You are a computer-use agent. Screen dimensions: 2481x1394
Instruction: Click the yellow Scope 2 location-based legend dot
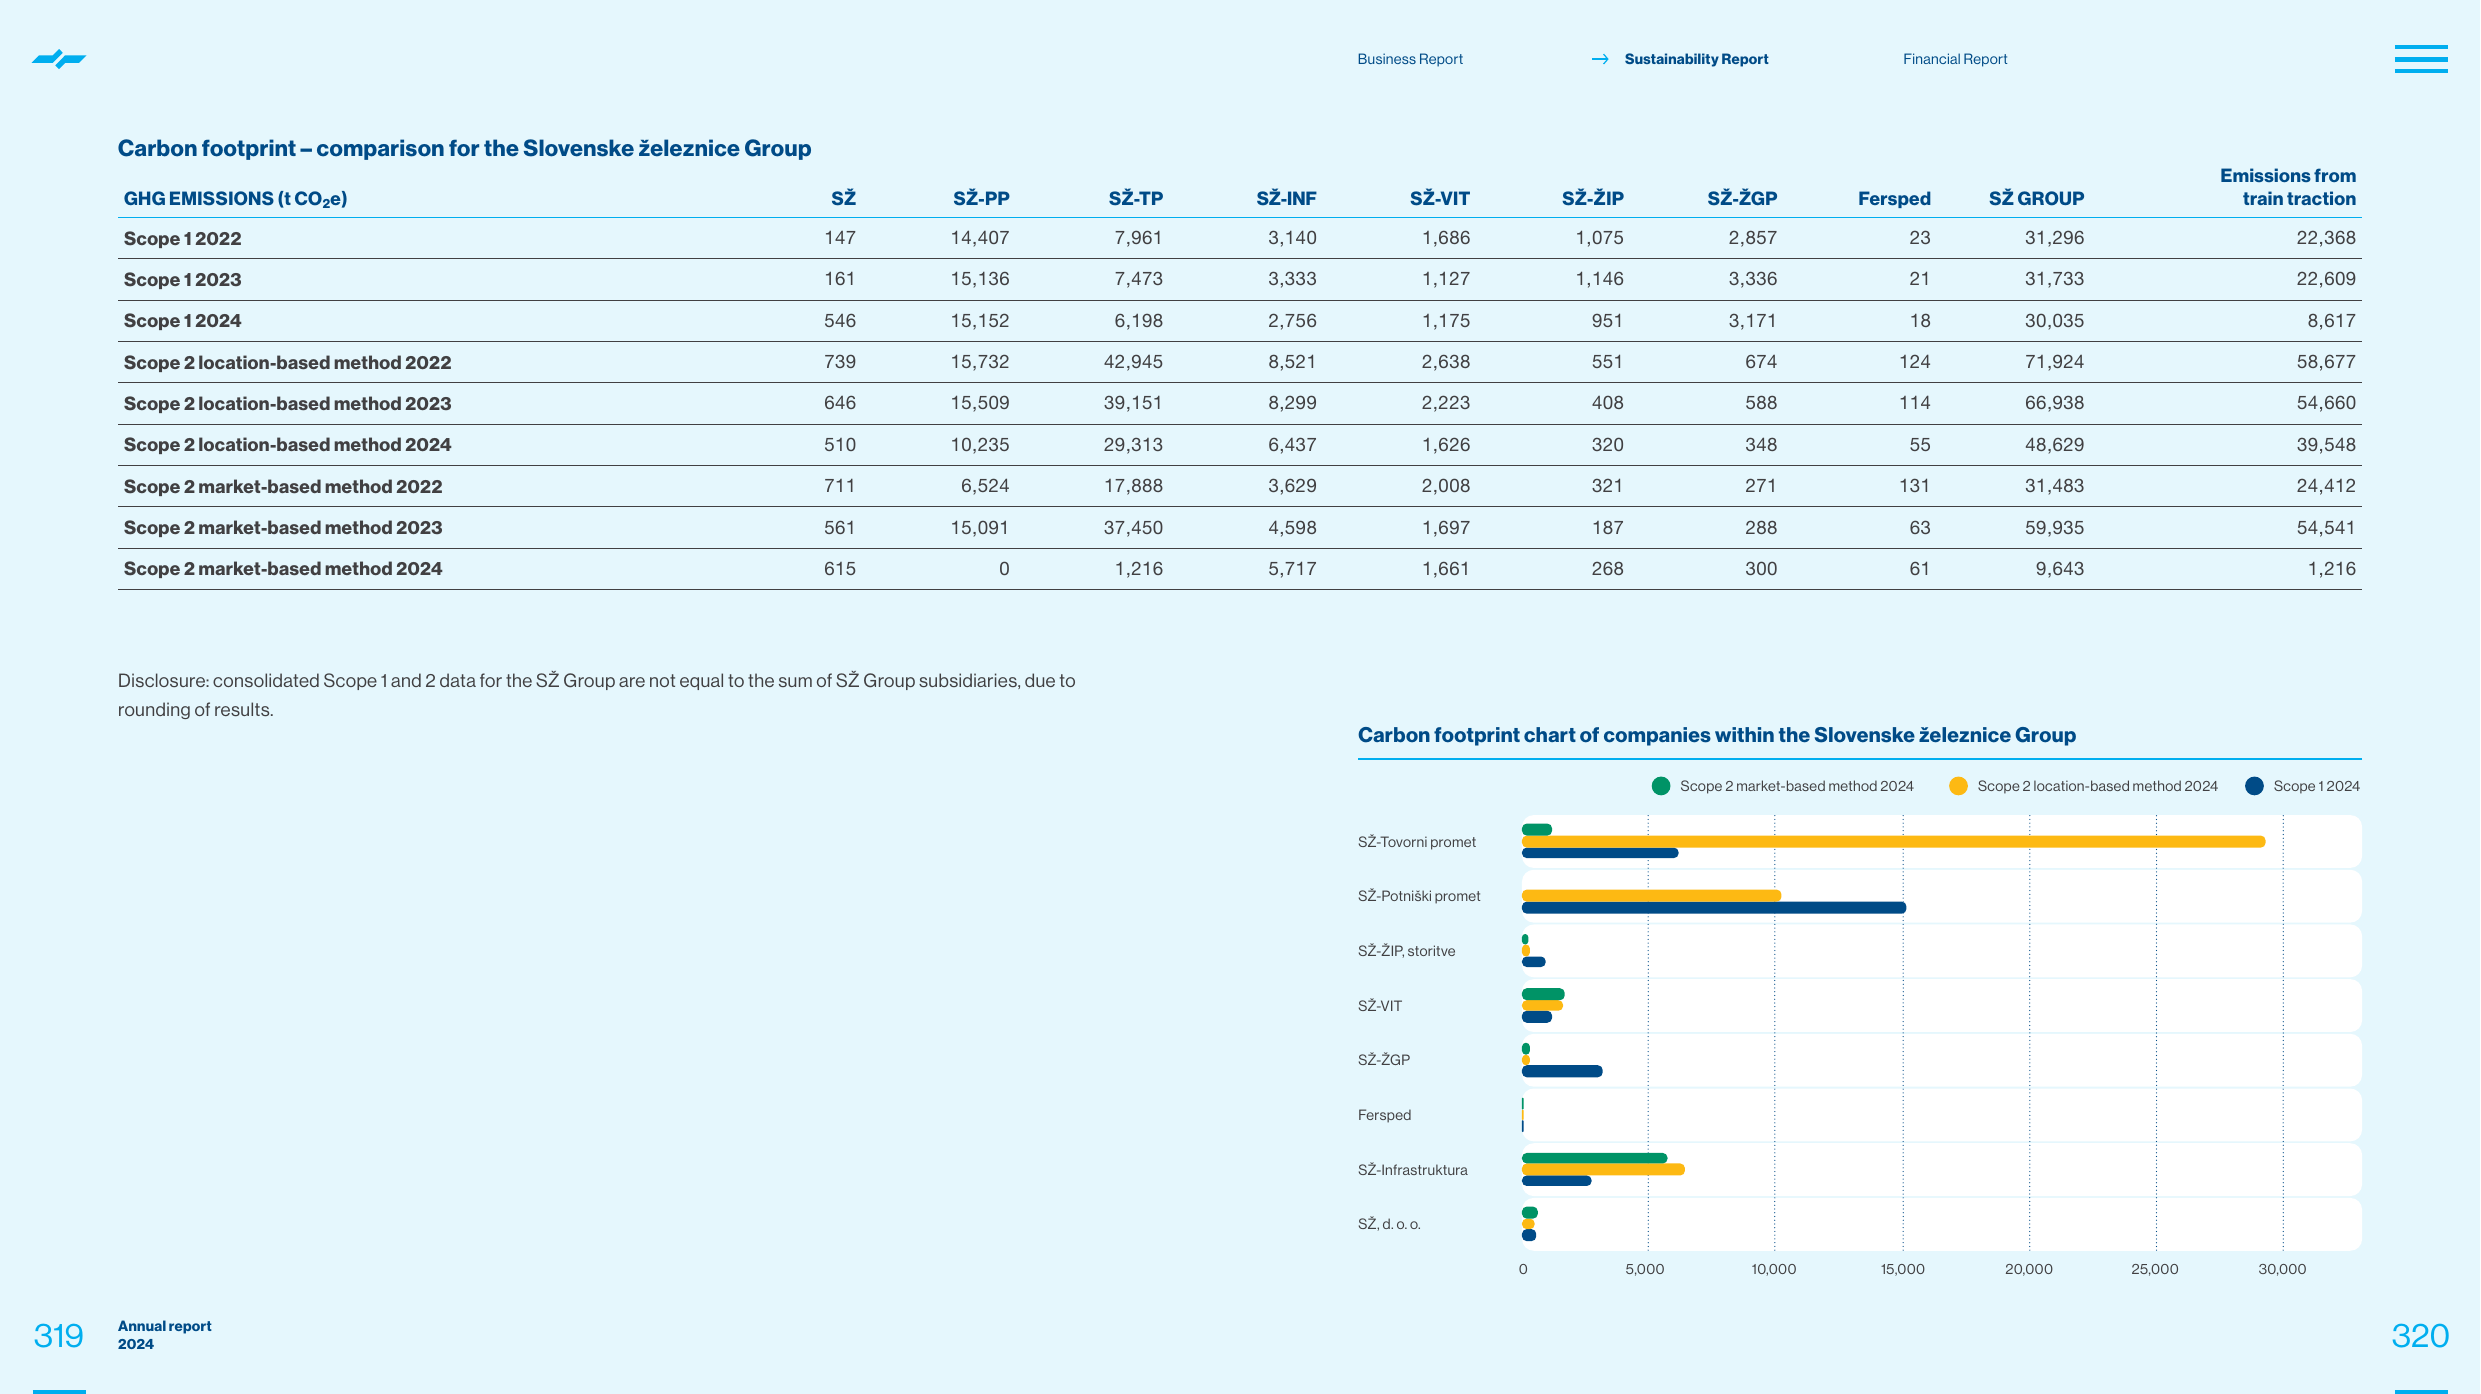pyautogui.click(x=1958, y=786)
